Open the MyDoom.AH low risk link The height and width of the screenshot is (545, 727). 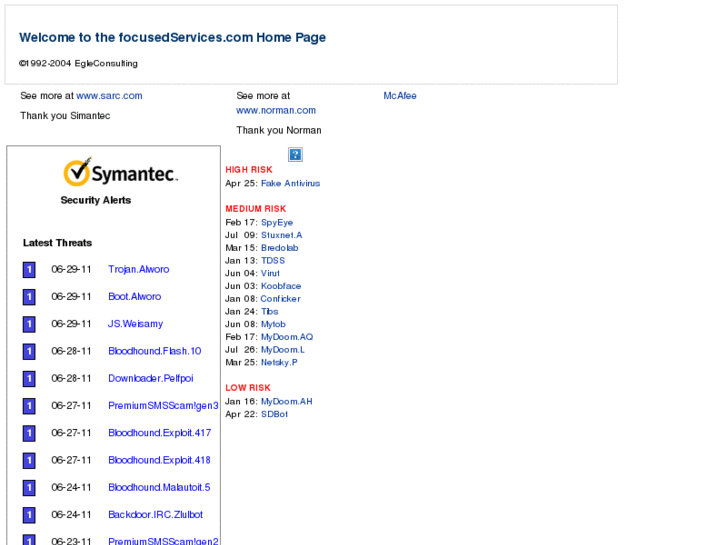287,402
